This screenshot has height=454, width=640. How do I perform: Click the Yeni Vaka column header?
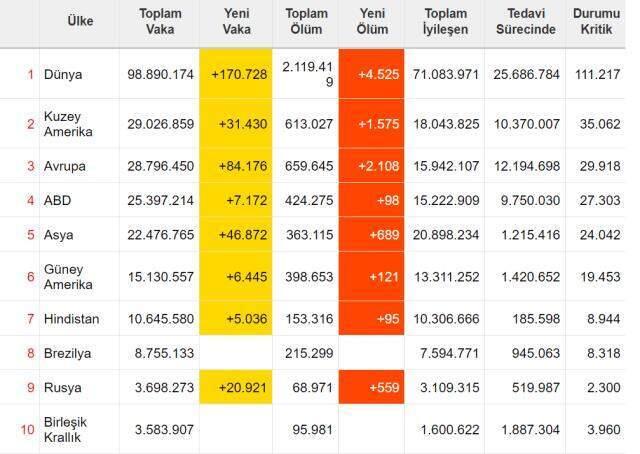(x=237, y=21)
